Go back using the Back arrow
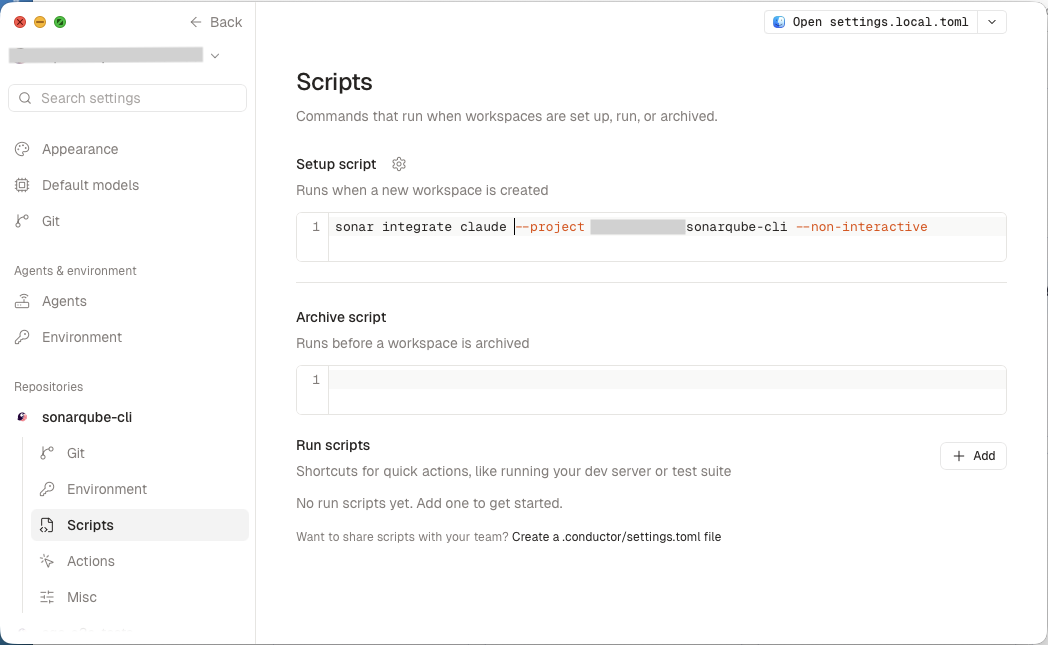 (x=215, y=22)
